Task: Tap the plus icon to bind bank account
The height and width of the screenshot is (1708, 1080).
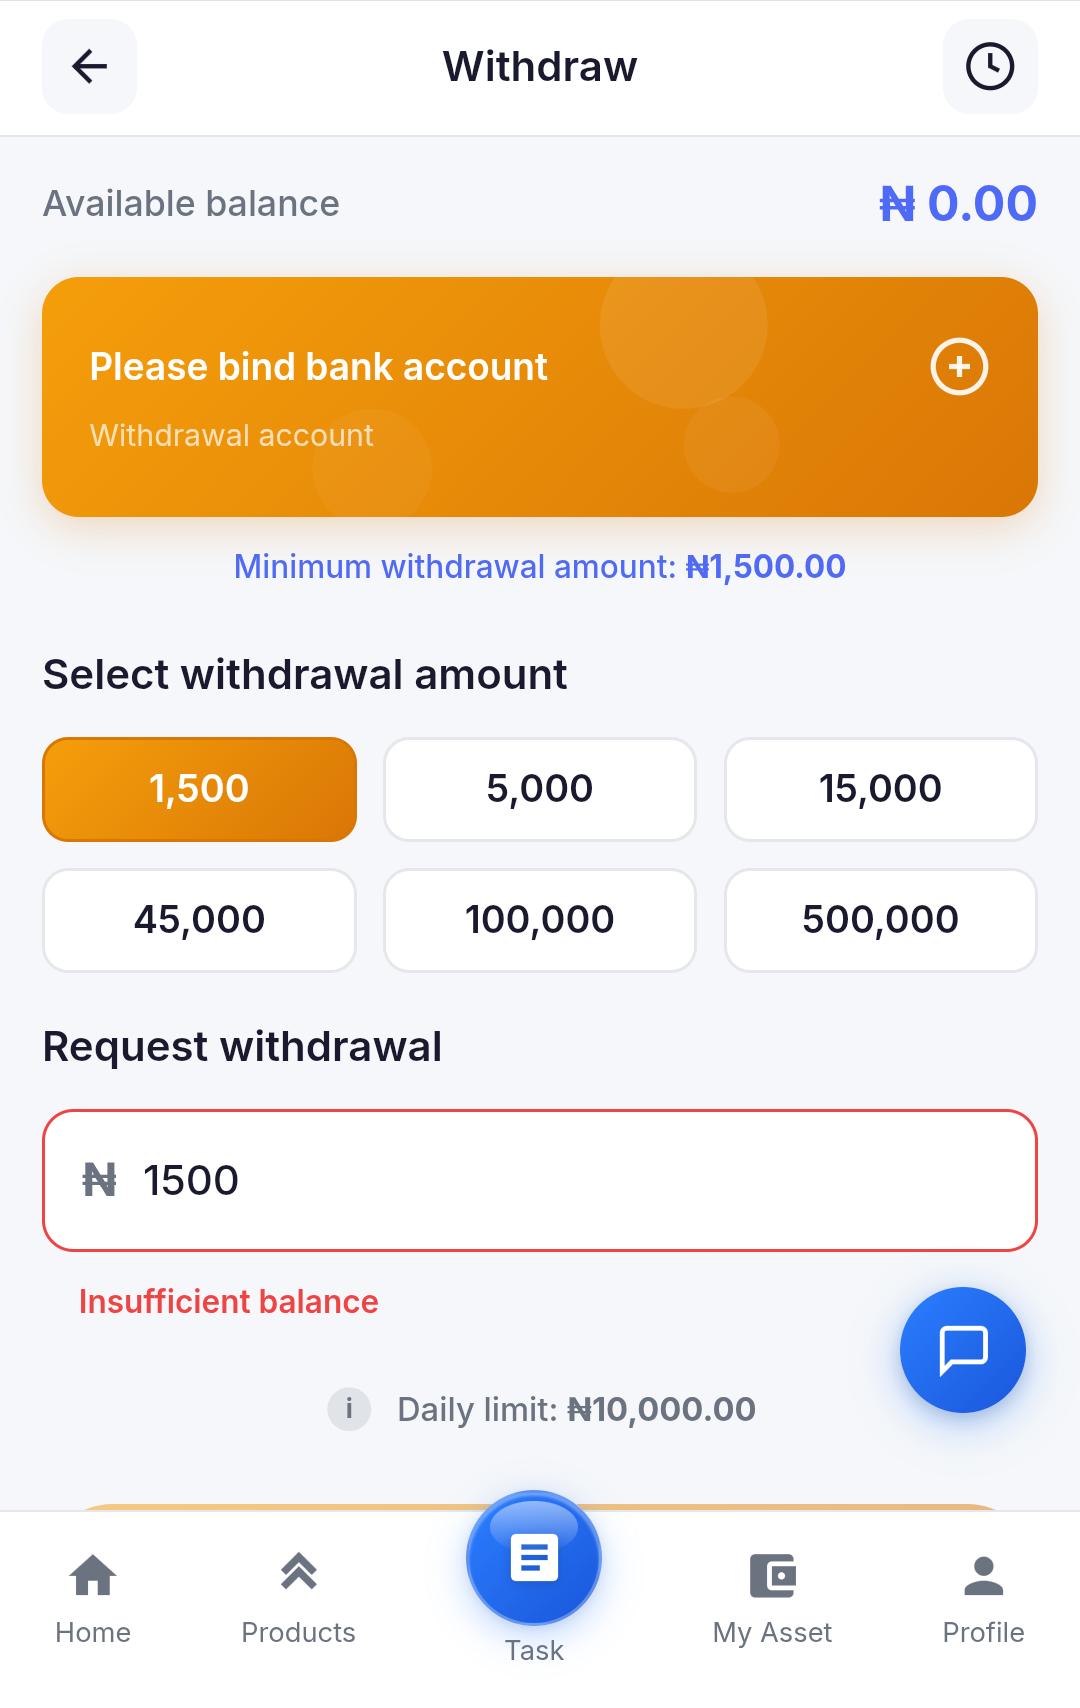Action: click(959, 367)
